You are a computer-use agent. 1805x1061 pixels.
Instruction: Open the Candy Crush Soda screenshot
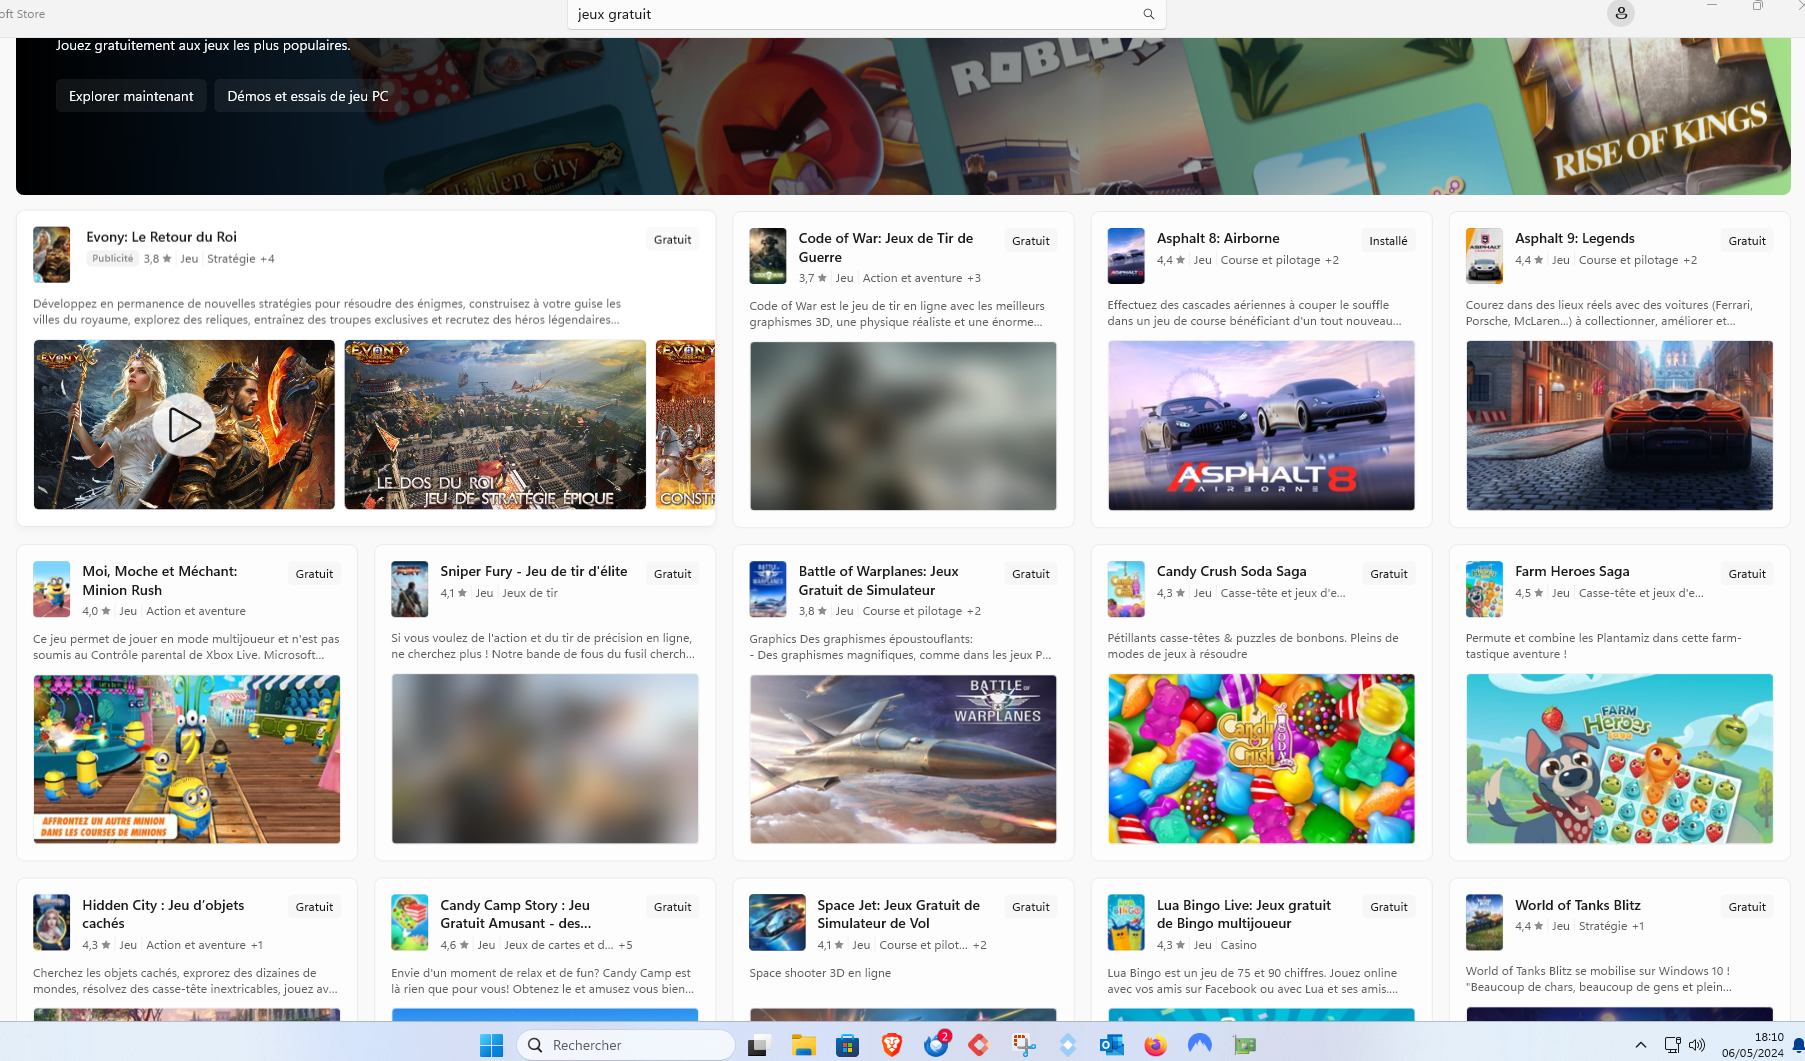tap(1261, 759)
